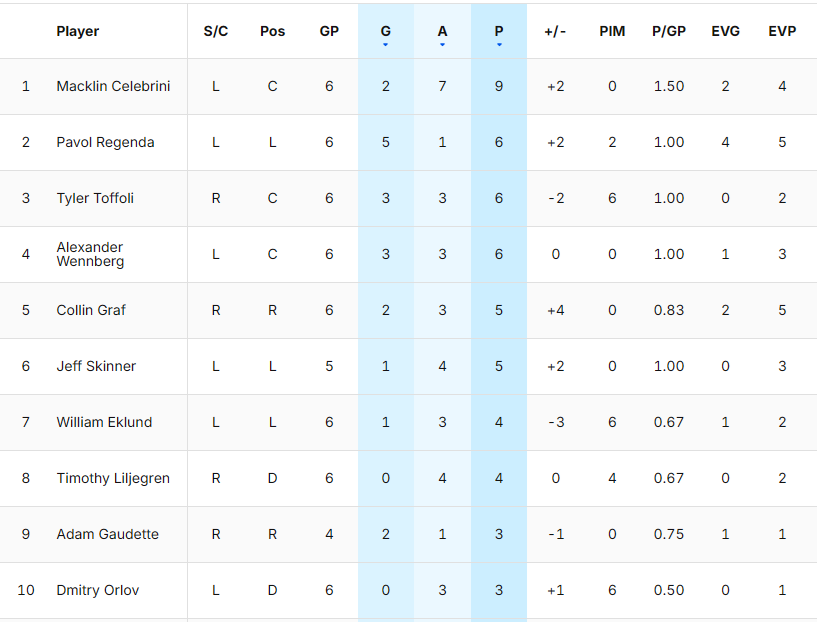Image resolution: width=817 pixels, height=622 pixels.
Task: Open Alexander Wennberg player profile
Action: (x=90, y=254)
